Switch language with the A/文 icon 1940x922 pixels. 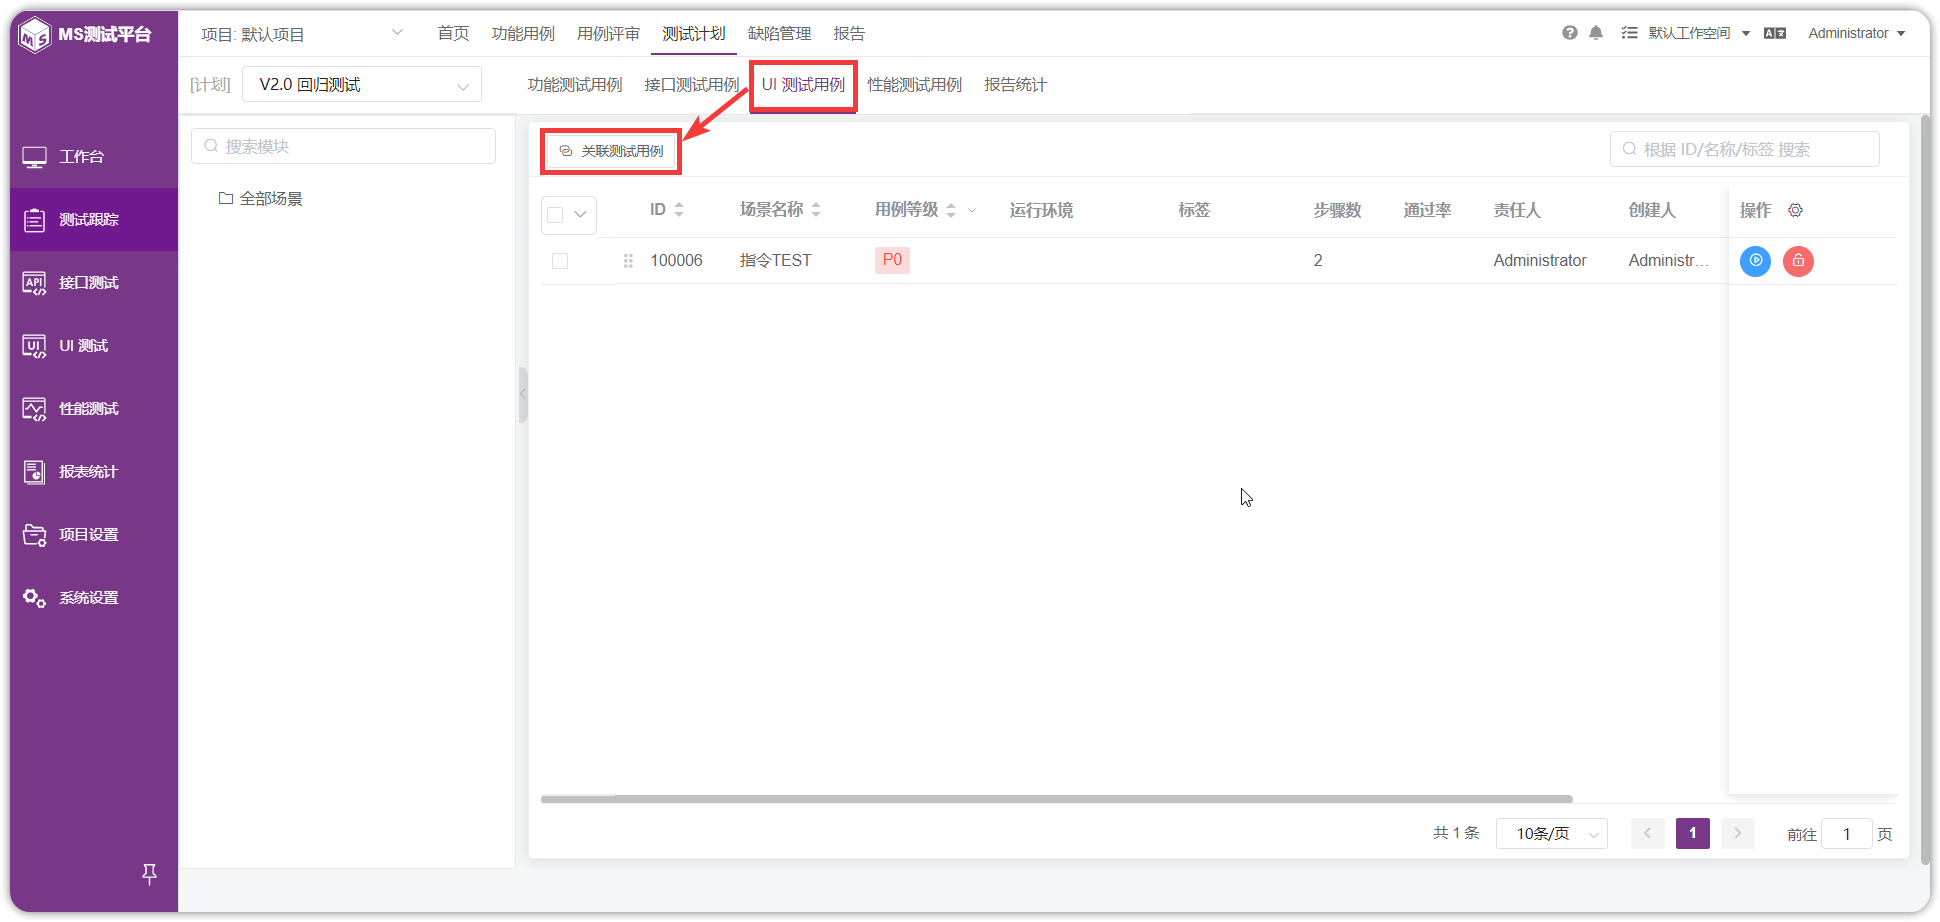1775,33
